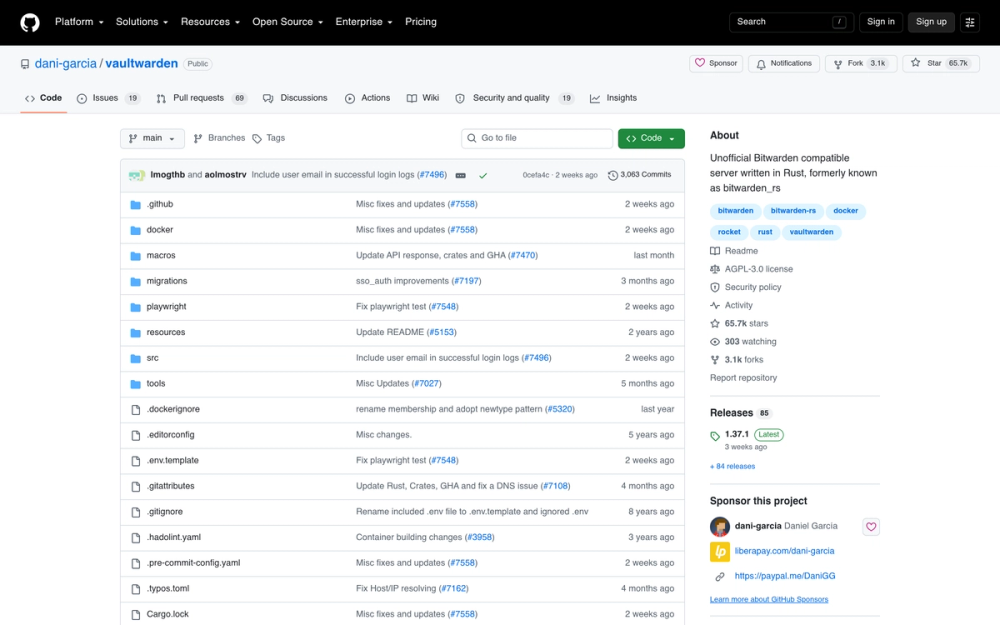
Task: Open the rocket topic tag
Action: (x=729, y=232)
